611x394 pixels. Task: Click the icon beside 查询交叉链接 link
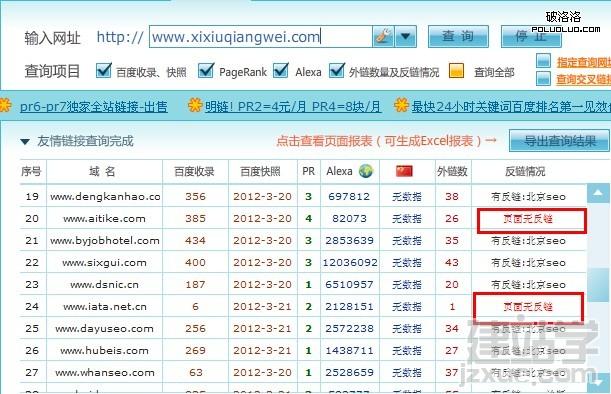543,78
